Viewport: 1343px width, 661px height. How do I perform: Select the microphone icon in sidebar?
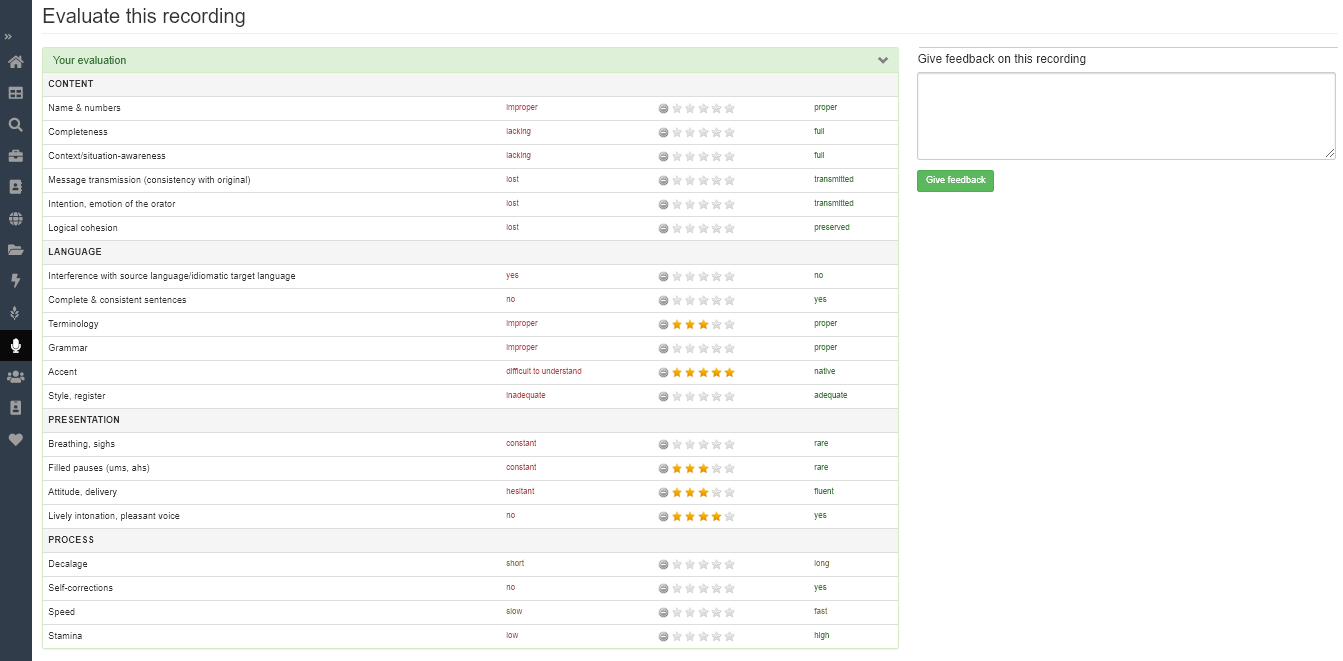point(15,345)
